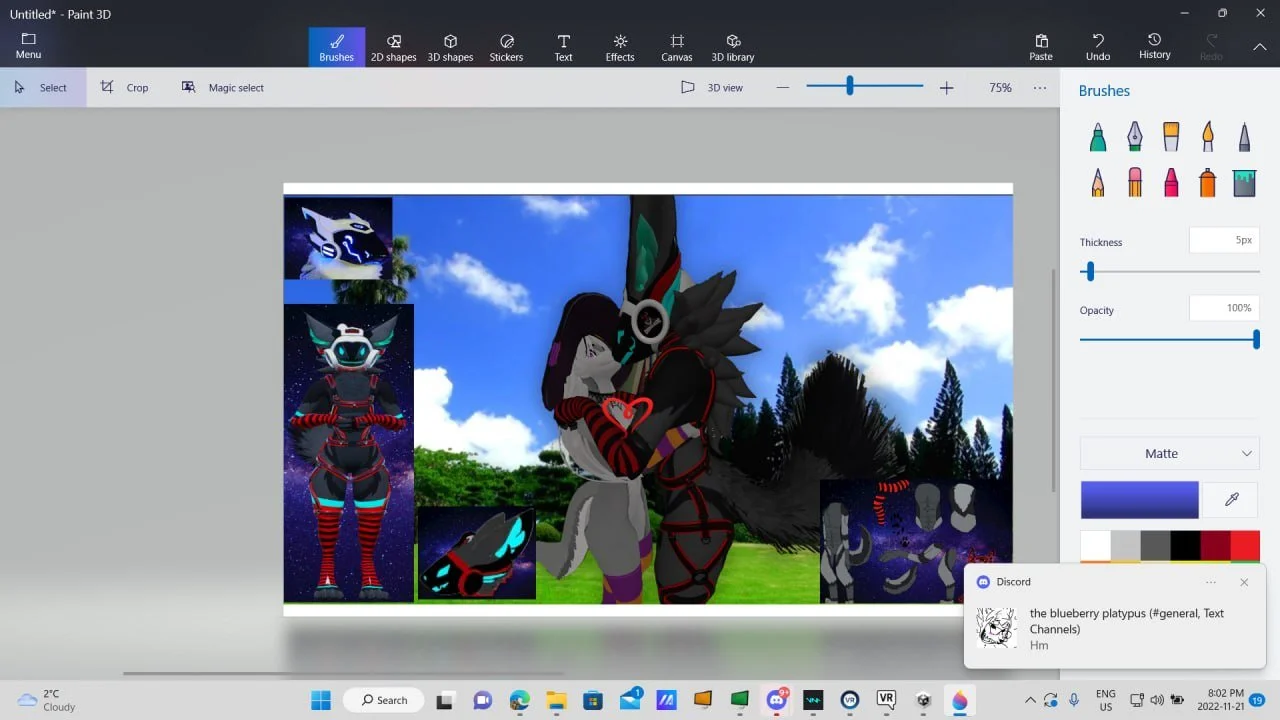
Task: Pick a color with the eyedropper
Action: click(1231, 499)
